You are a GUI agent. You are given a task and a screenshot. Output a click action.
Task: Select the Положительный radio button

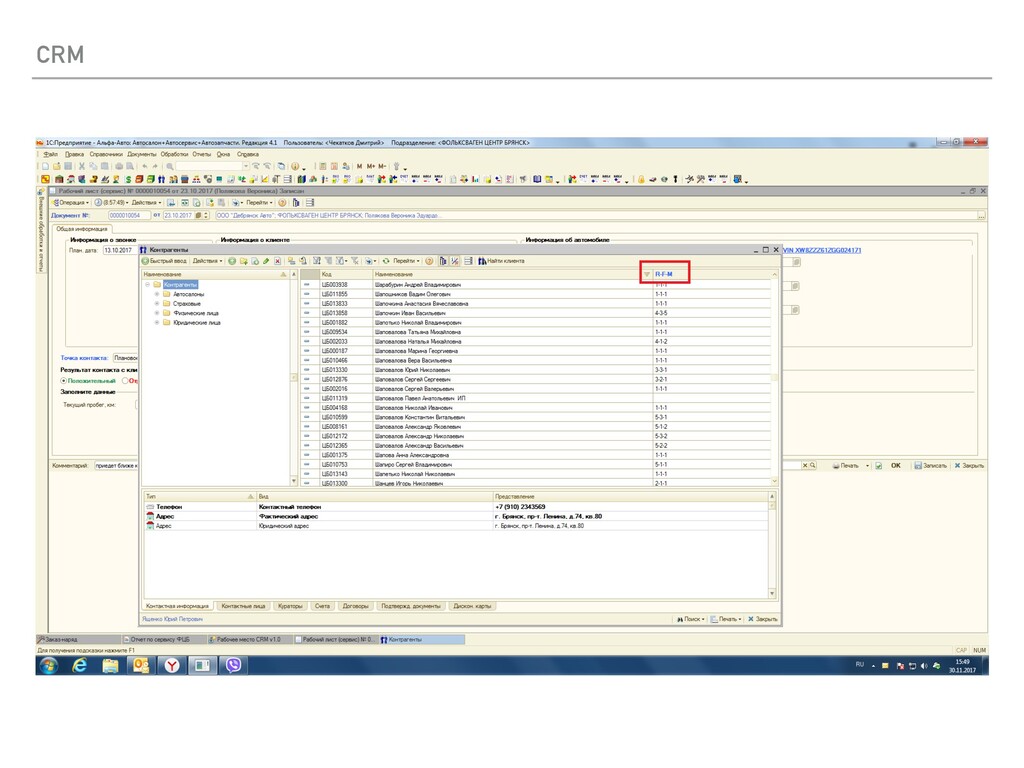[x=65, y=380]
